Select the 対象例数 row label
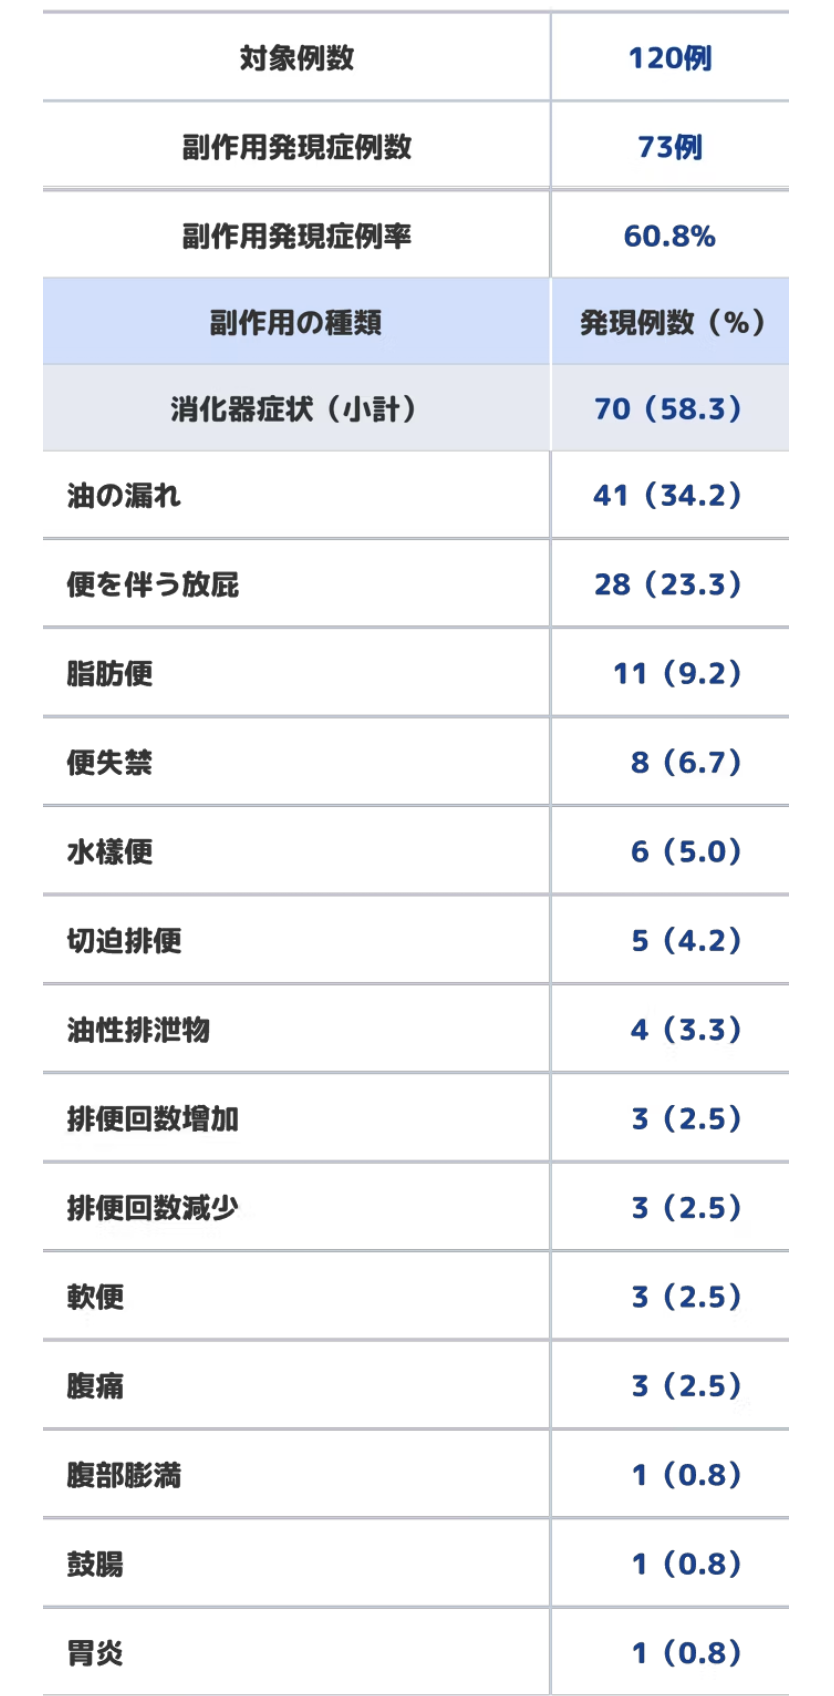Viewport: 834px width, 1696px height. (x=296, y=58)
